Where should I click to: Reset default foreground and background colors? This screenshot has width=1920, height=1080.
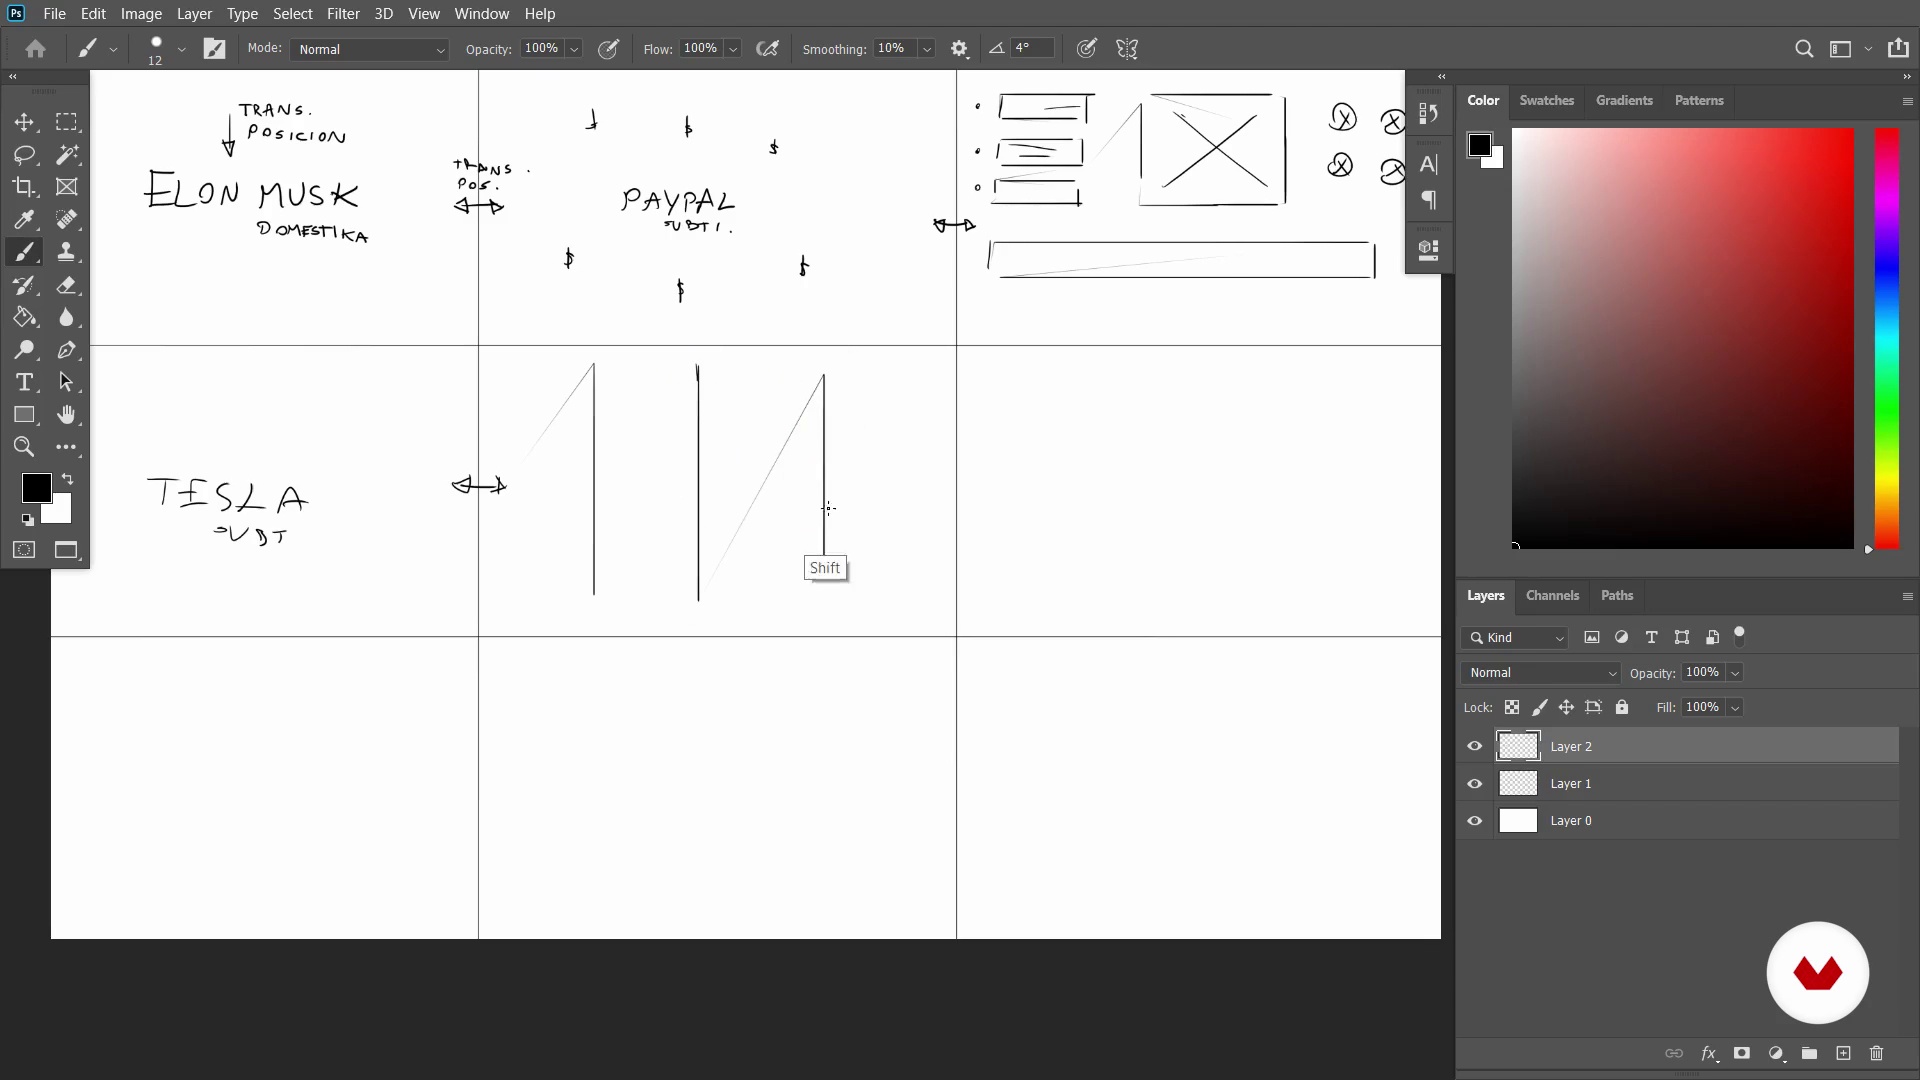click(x=27, y=520)
